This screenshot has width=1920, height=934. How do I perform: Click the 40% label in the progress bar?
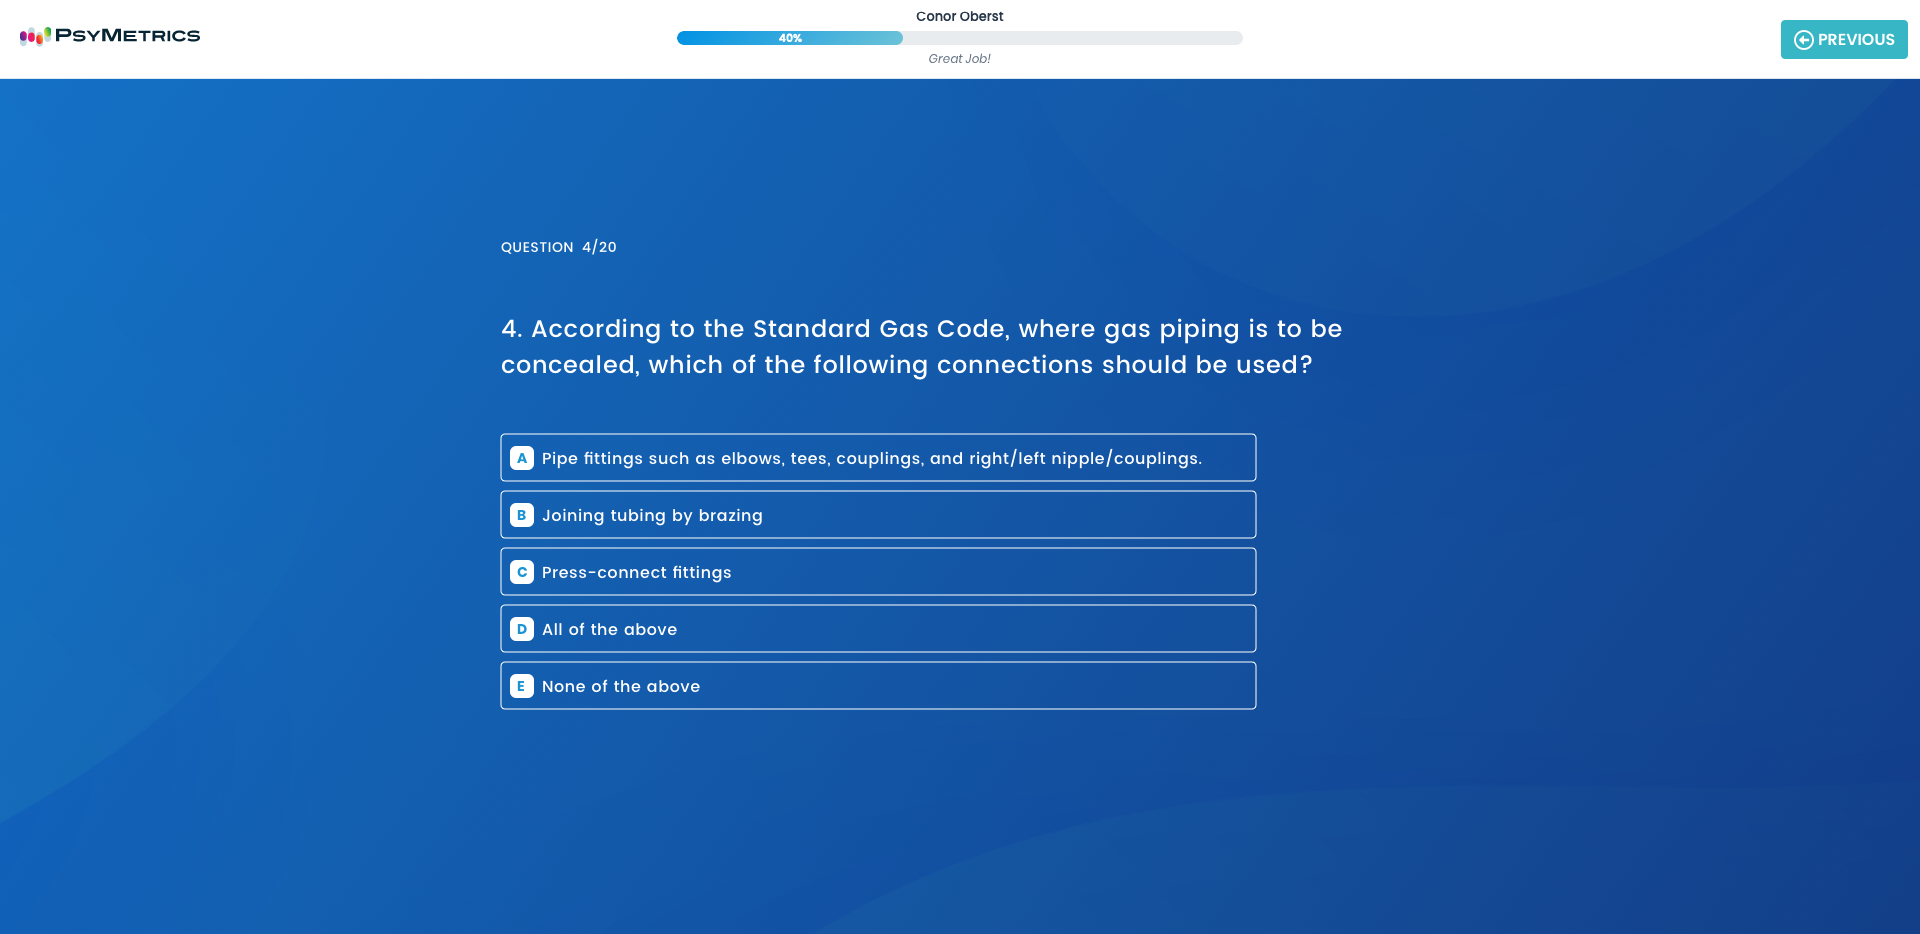(790, 38)
